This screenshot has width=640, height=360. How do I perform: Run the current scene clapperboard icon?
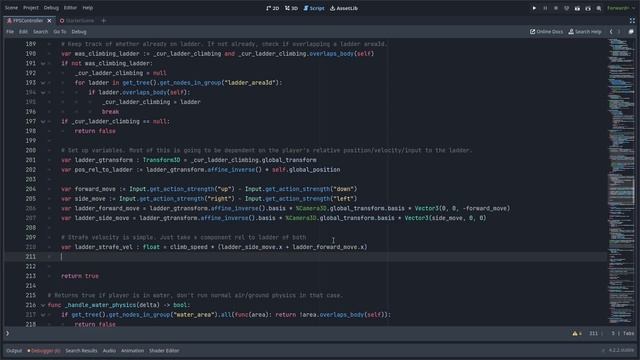577,8
